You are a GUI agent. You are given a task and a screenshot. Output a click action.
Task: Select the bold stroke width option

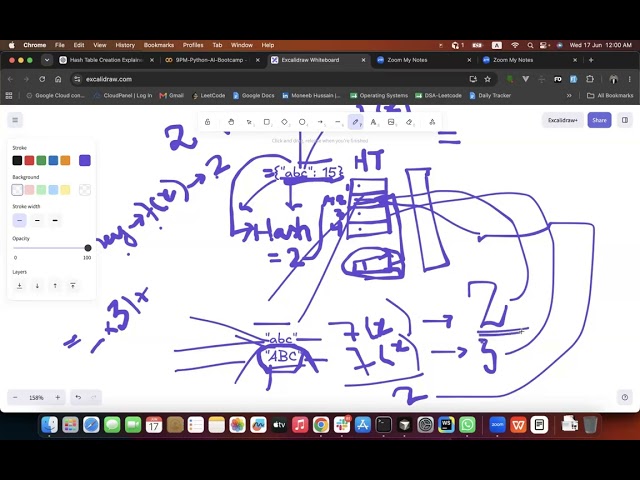click(x=37, y=220)
